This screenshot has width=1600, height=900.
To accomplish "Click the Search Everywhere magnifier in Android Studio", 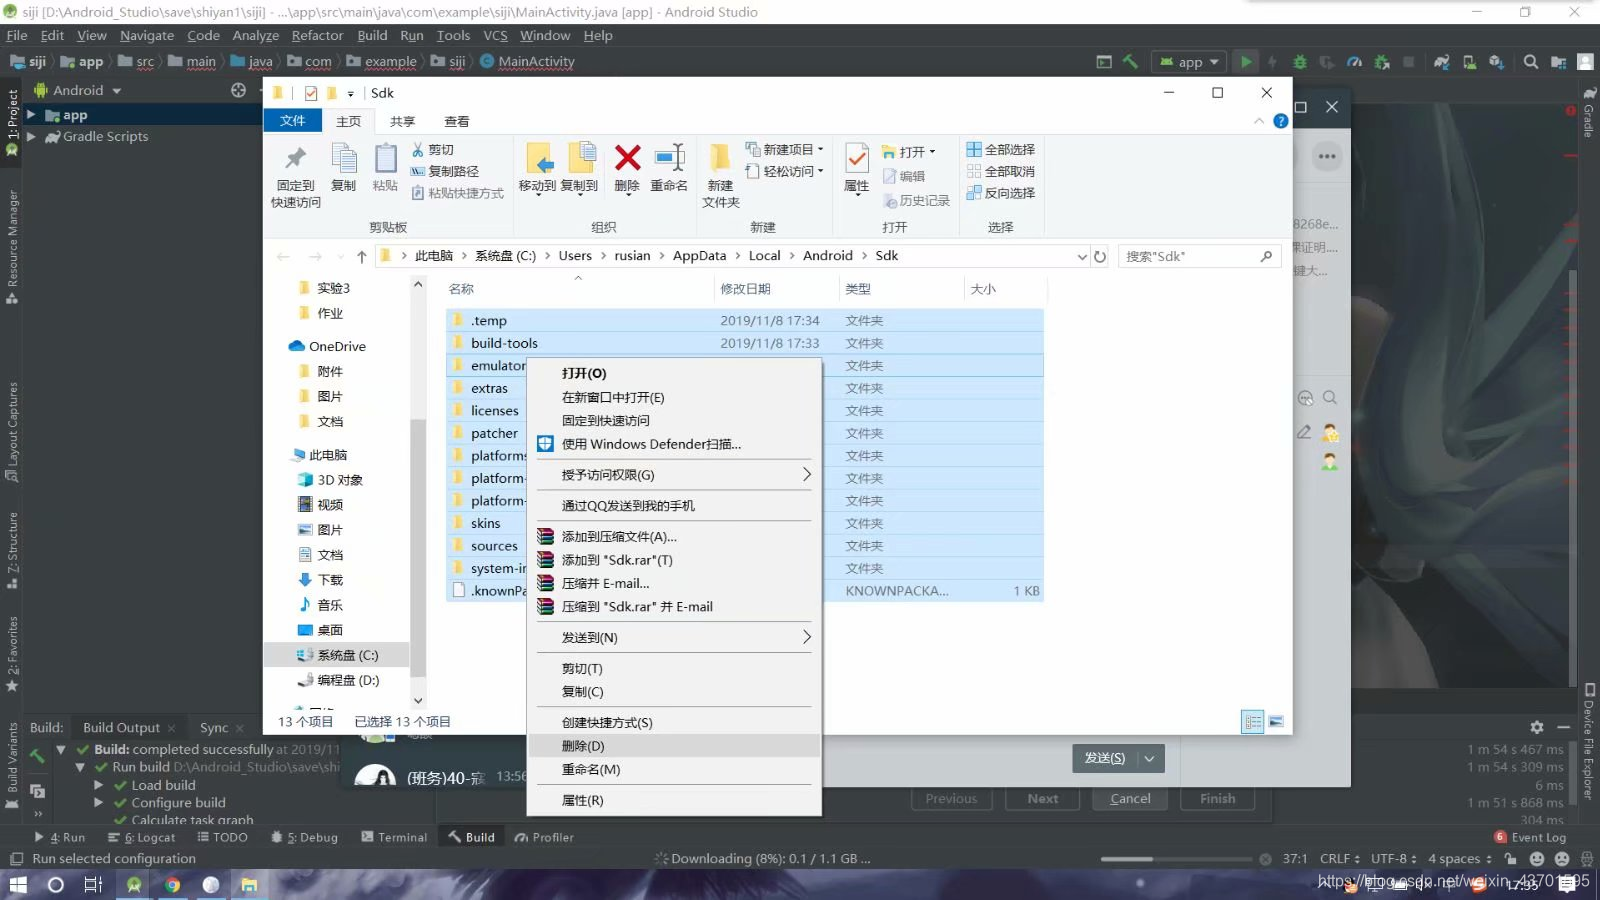I will (1530, 62).
